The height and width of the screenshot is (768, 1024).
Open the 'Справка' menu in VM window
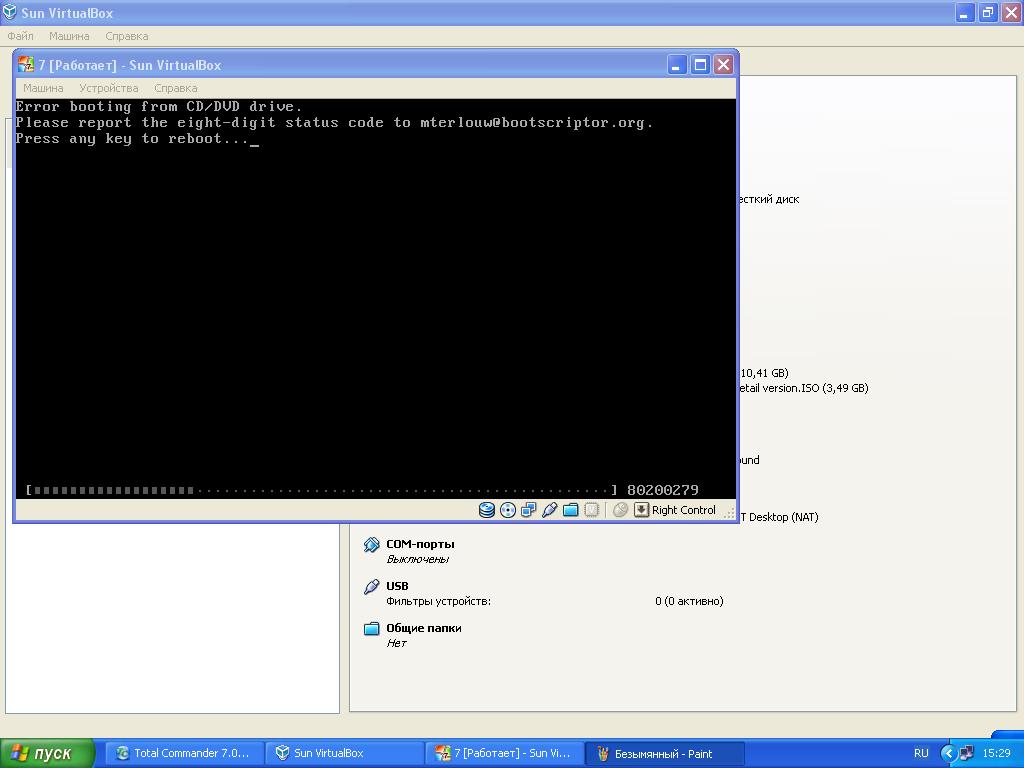[176, 88]
